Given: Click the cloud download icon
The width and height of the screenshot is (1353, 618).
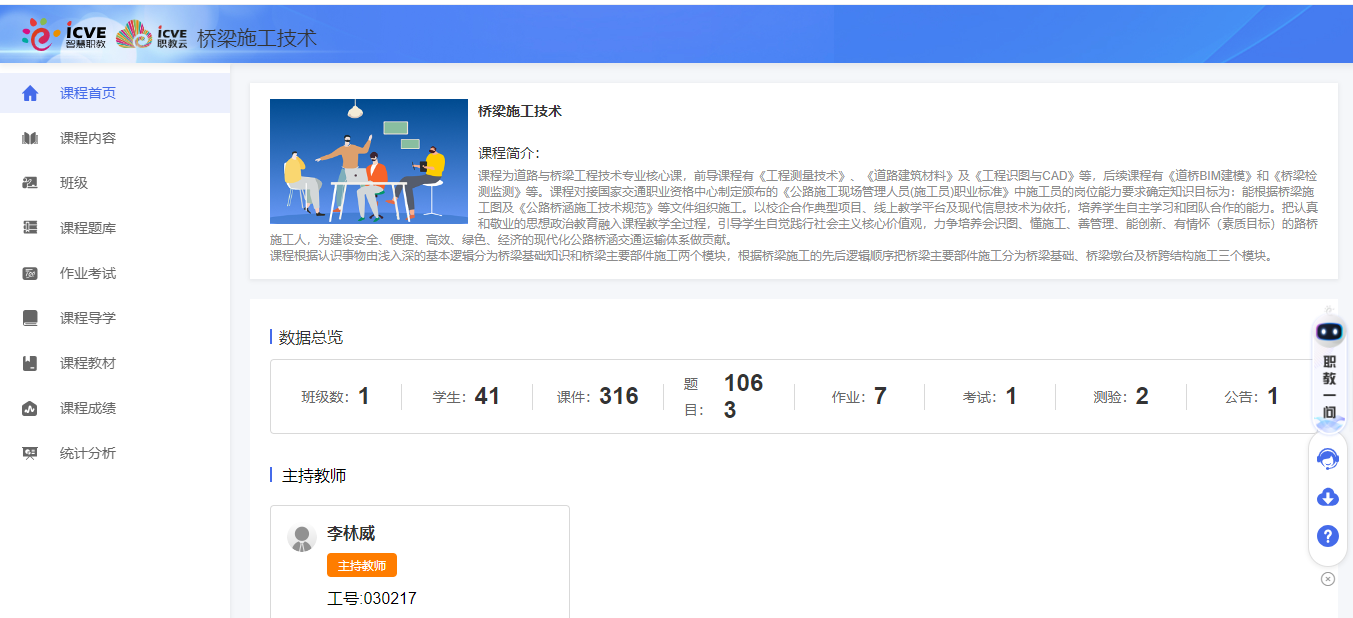Looking at the screenshot, I should (x=1328, y=497).
